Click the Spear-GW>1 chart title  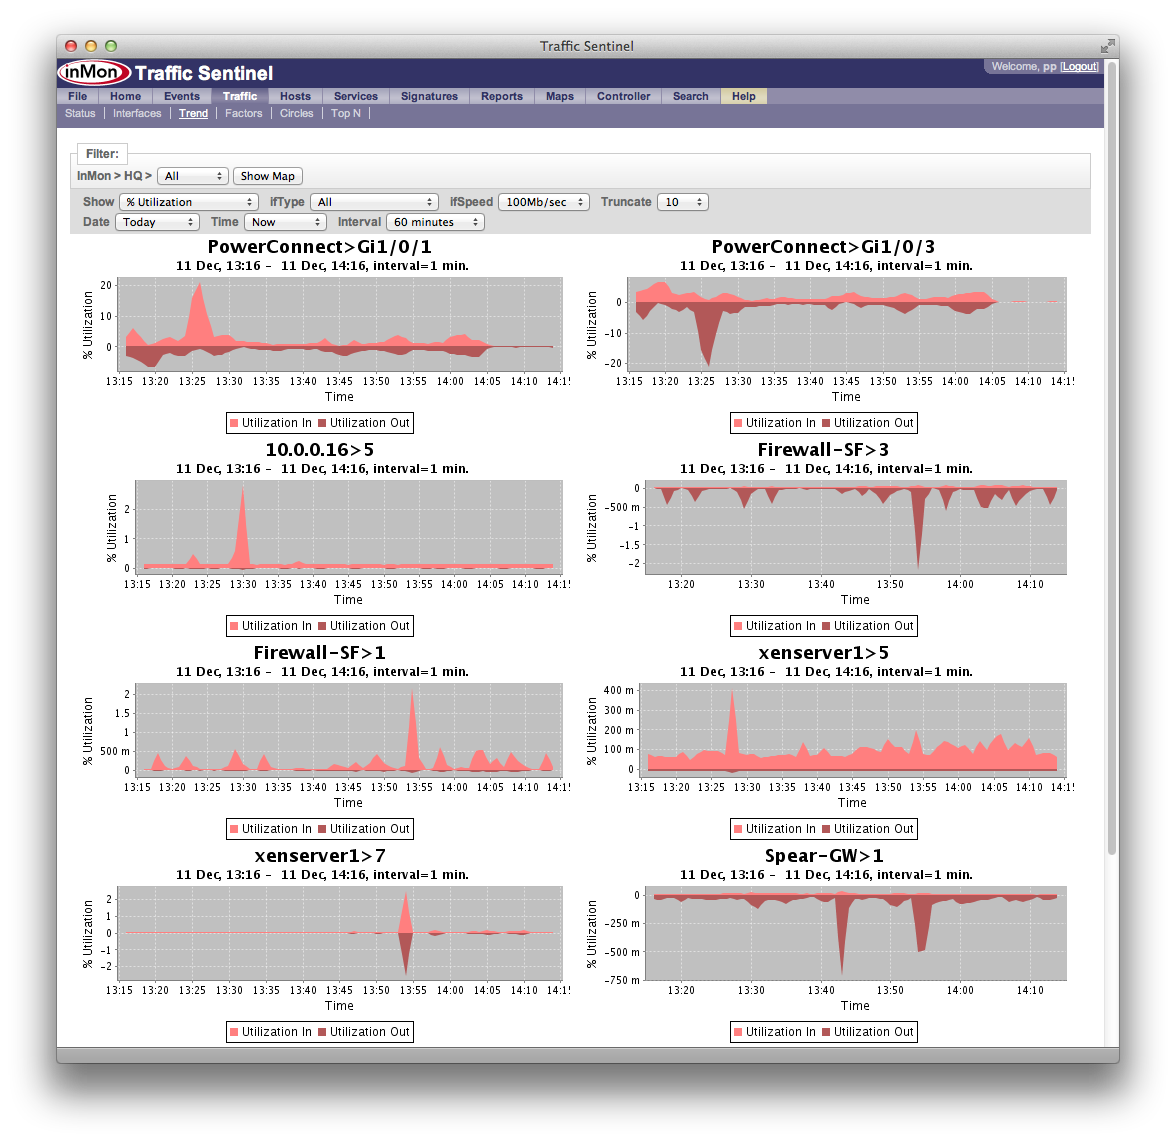click(824, 856)
